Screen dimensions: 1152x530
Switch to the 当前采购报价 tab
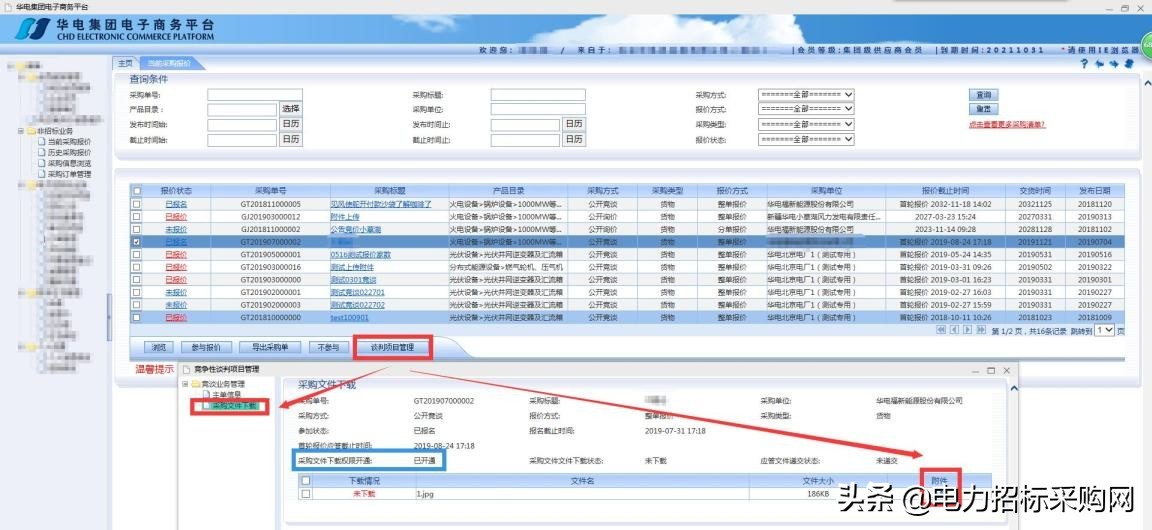[x=170, y=63]
